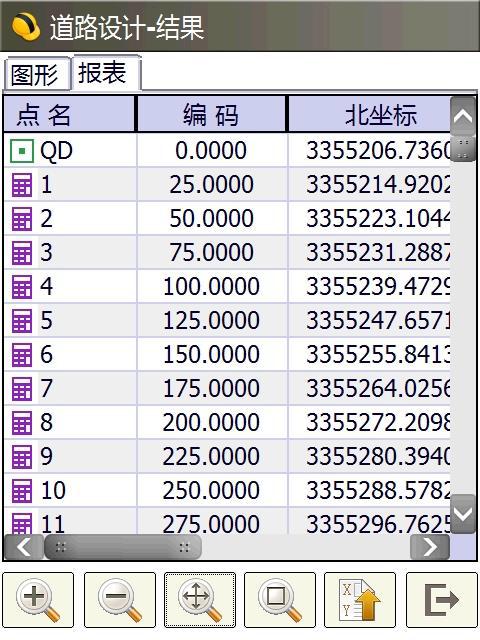Click the exit arrow button
Viewport: 480px width, 640px height.
coord(442,600)
